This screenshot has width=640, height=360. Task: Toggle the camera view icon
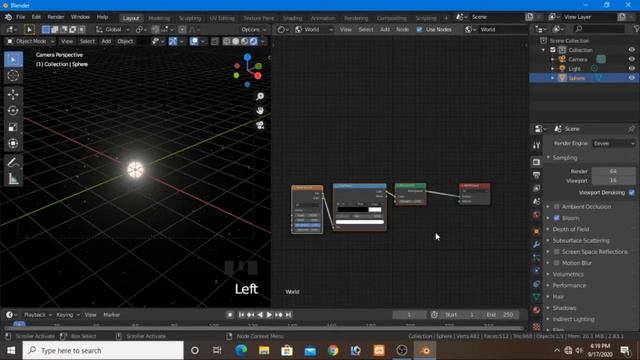[x=260, y=125]
